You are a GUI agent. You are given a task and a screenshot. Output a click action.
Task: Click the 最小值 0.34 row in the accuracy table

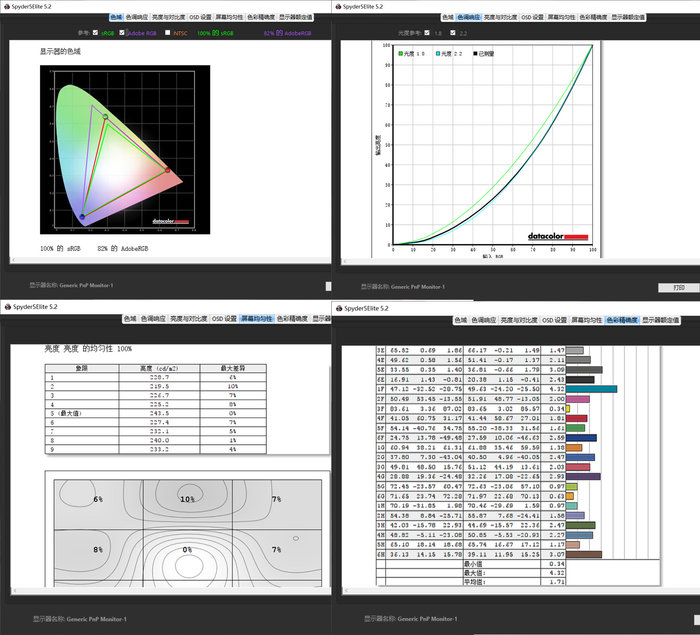[x=471, y=564]
